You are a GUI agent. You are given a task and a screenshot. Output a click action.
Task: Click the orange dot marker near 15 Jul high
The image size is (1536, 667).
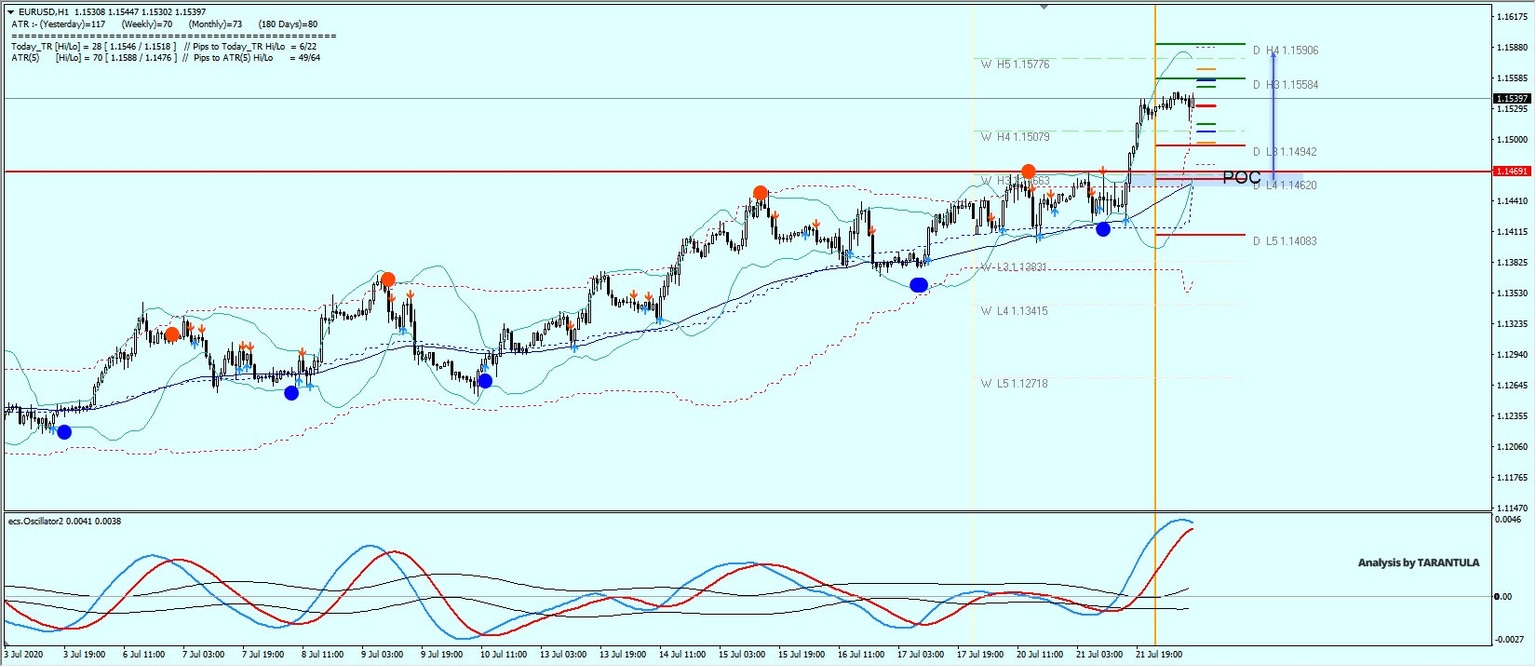click(x=759, y=190)
